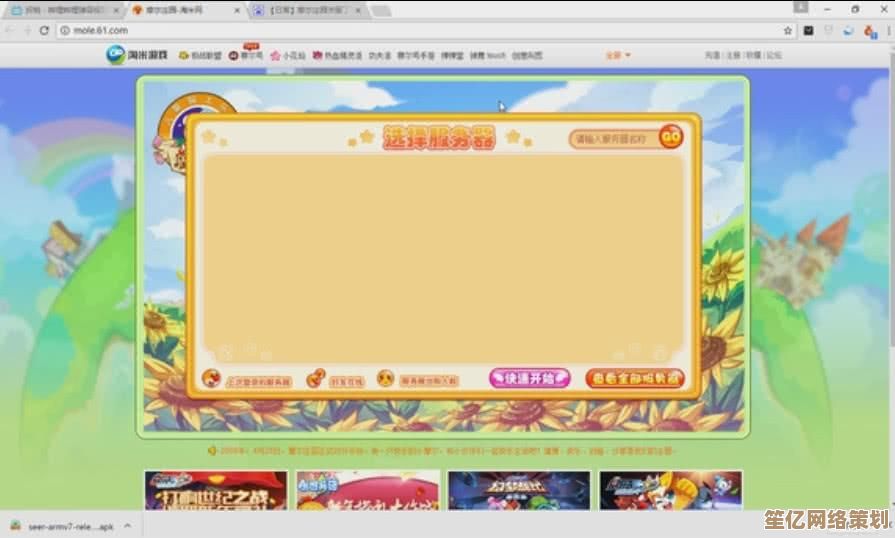Click the nav item with red NEW badge
The image size is (895, 538).
click(x=246, y=55)
